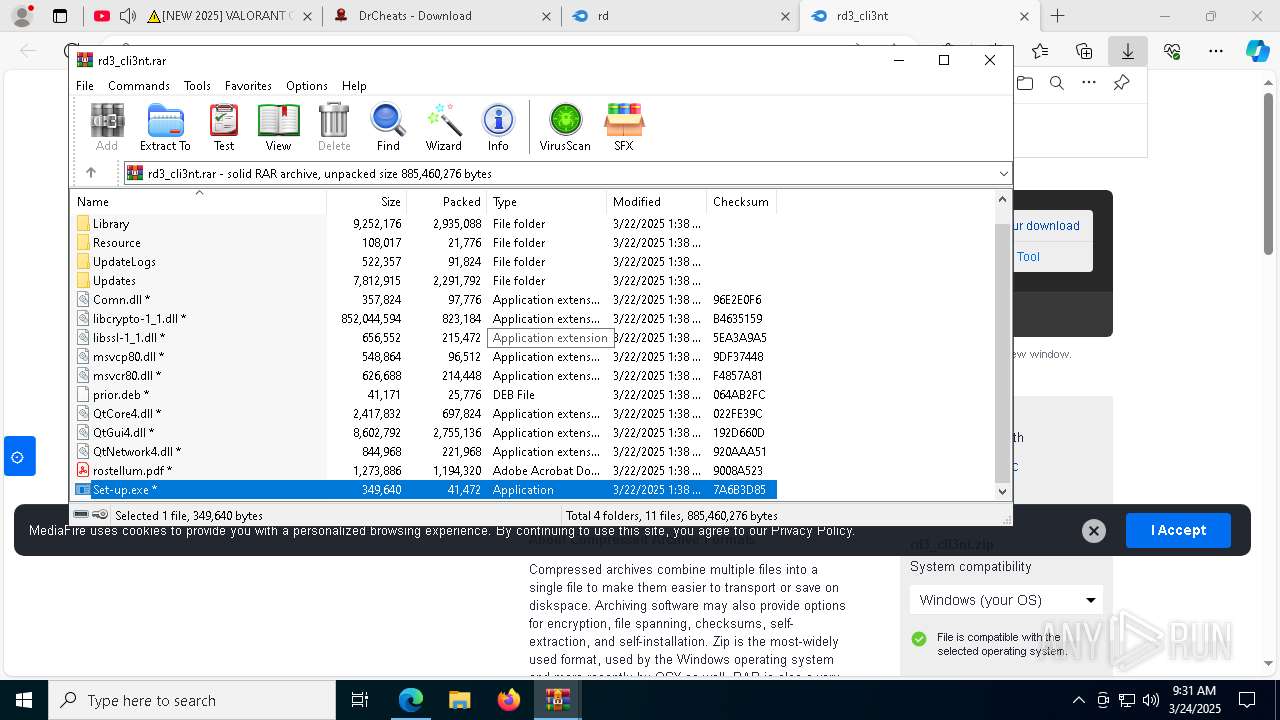Open a new browser tab
1280x720 pixels.
click(1058, 16)
